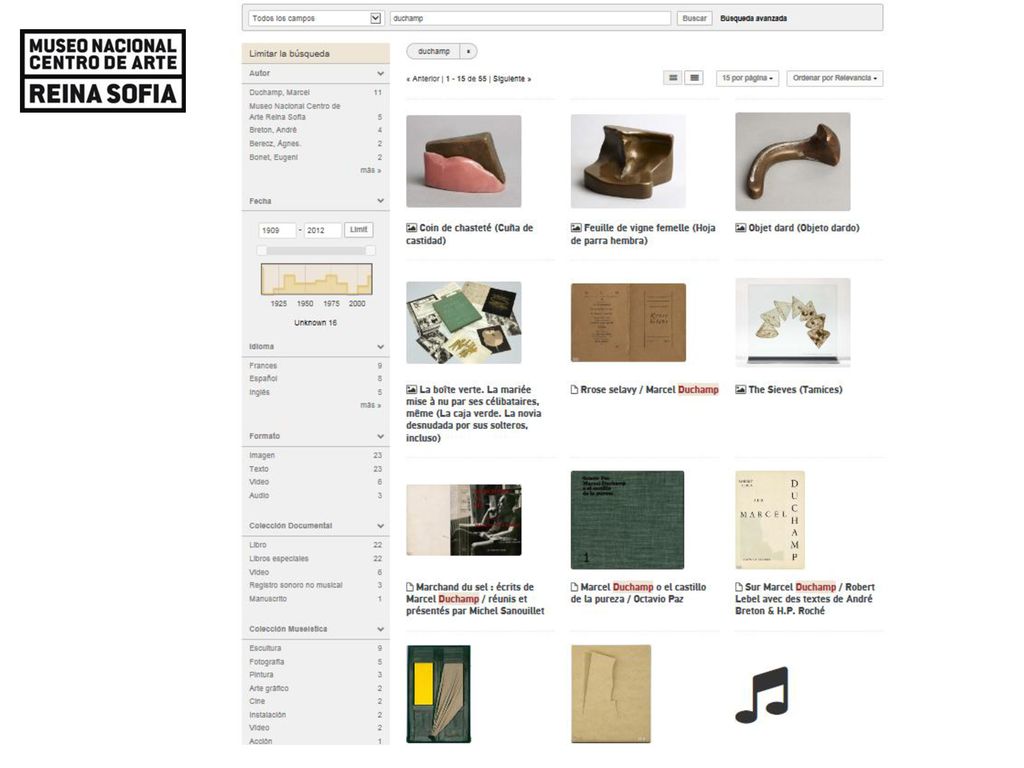Open the Todos los campos dropdown

(315, 18)
